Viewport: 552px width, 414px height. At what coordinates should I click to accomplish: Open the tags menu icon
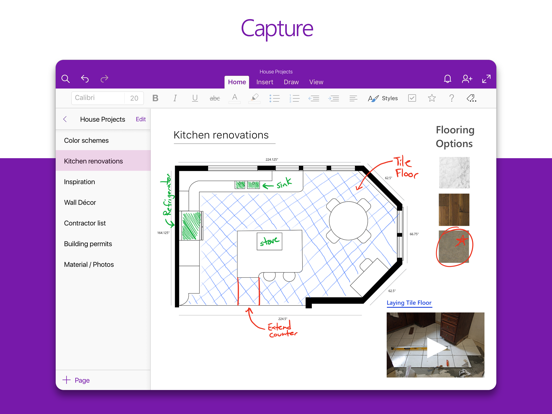[471, 98]
